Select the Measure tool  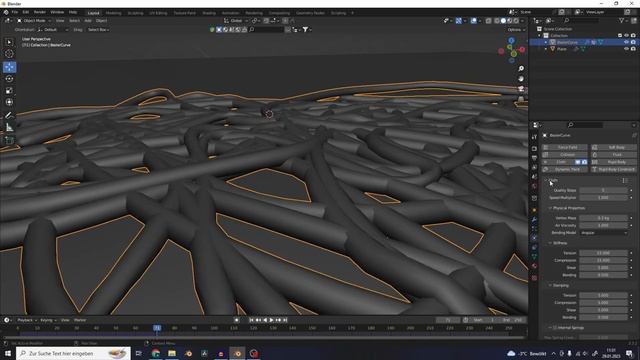coord(9,128)
